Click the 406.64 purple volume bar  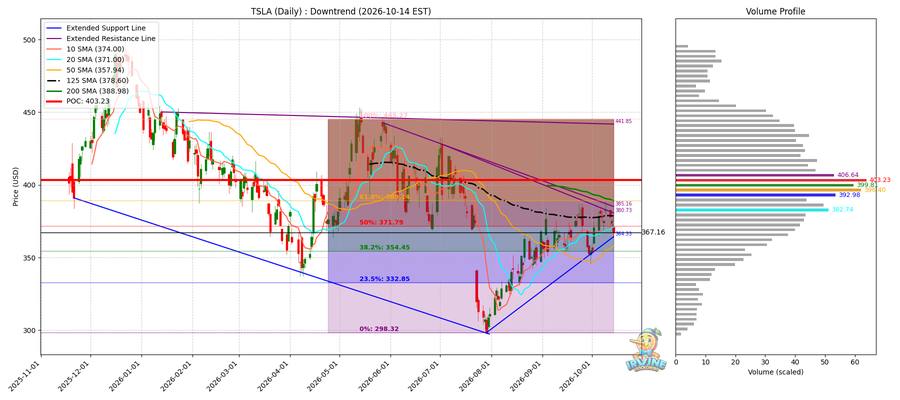click(x=755, y=174)
